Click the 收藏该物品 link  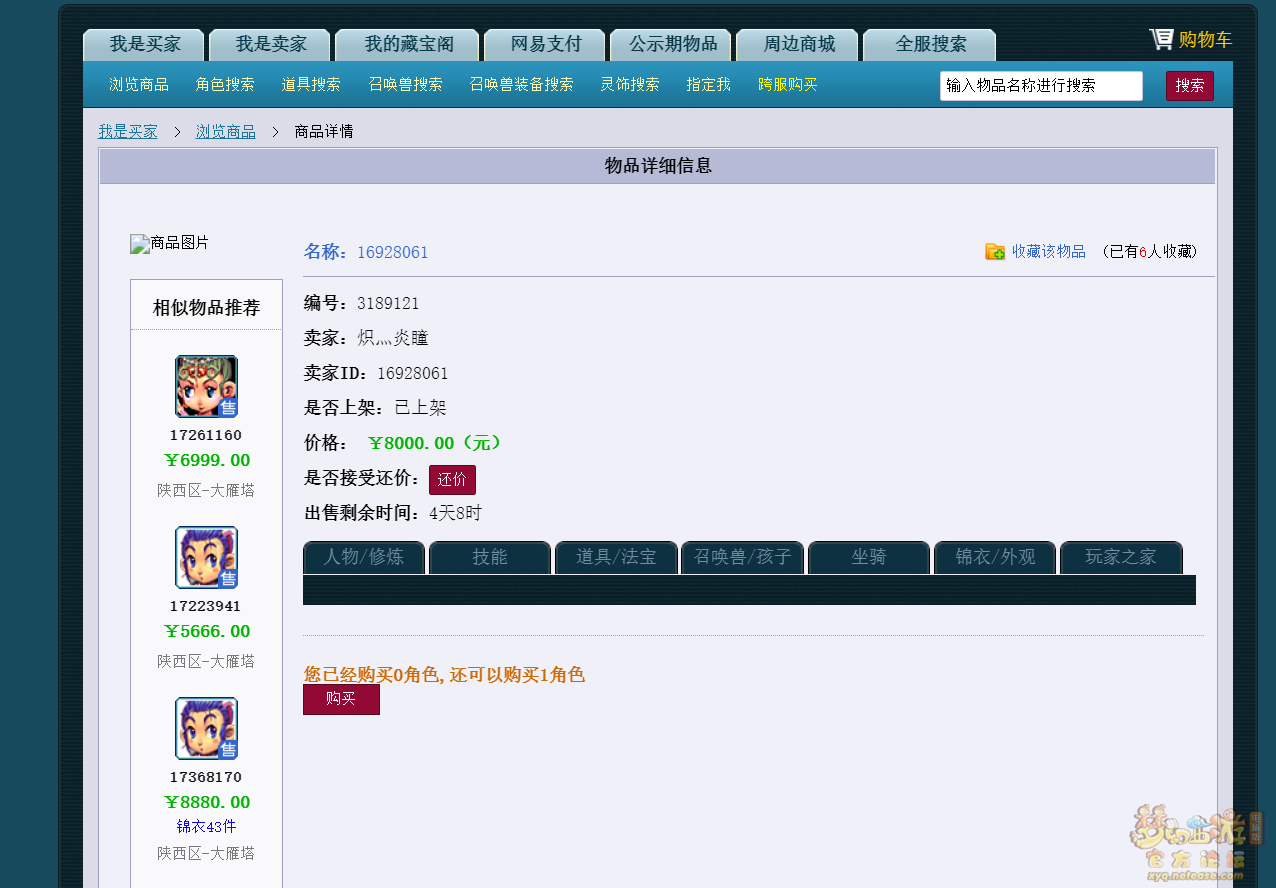(x=1048, y=252)
